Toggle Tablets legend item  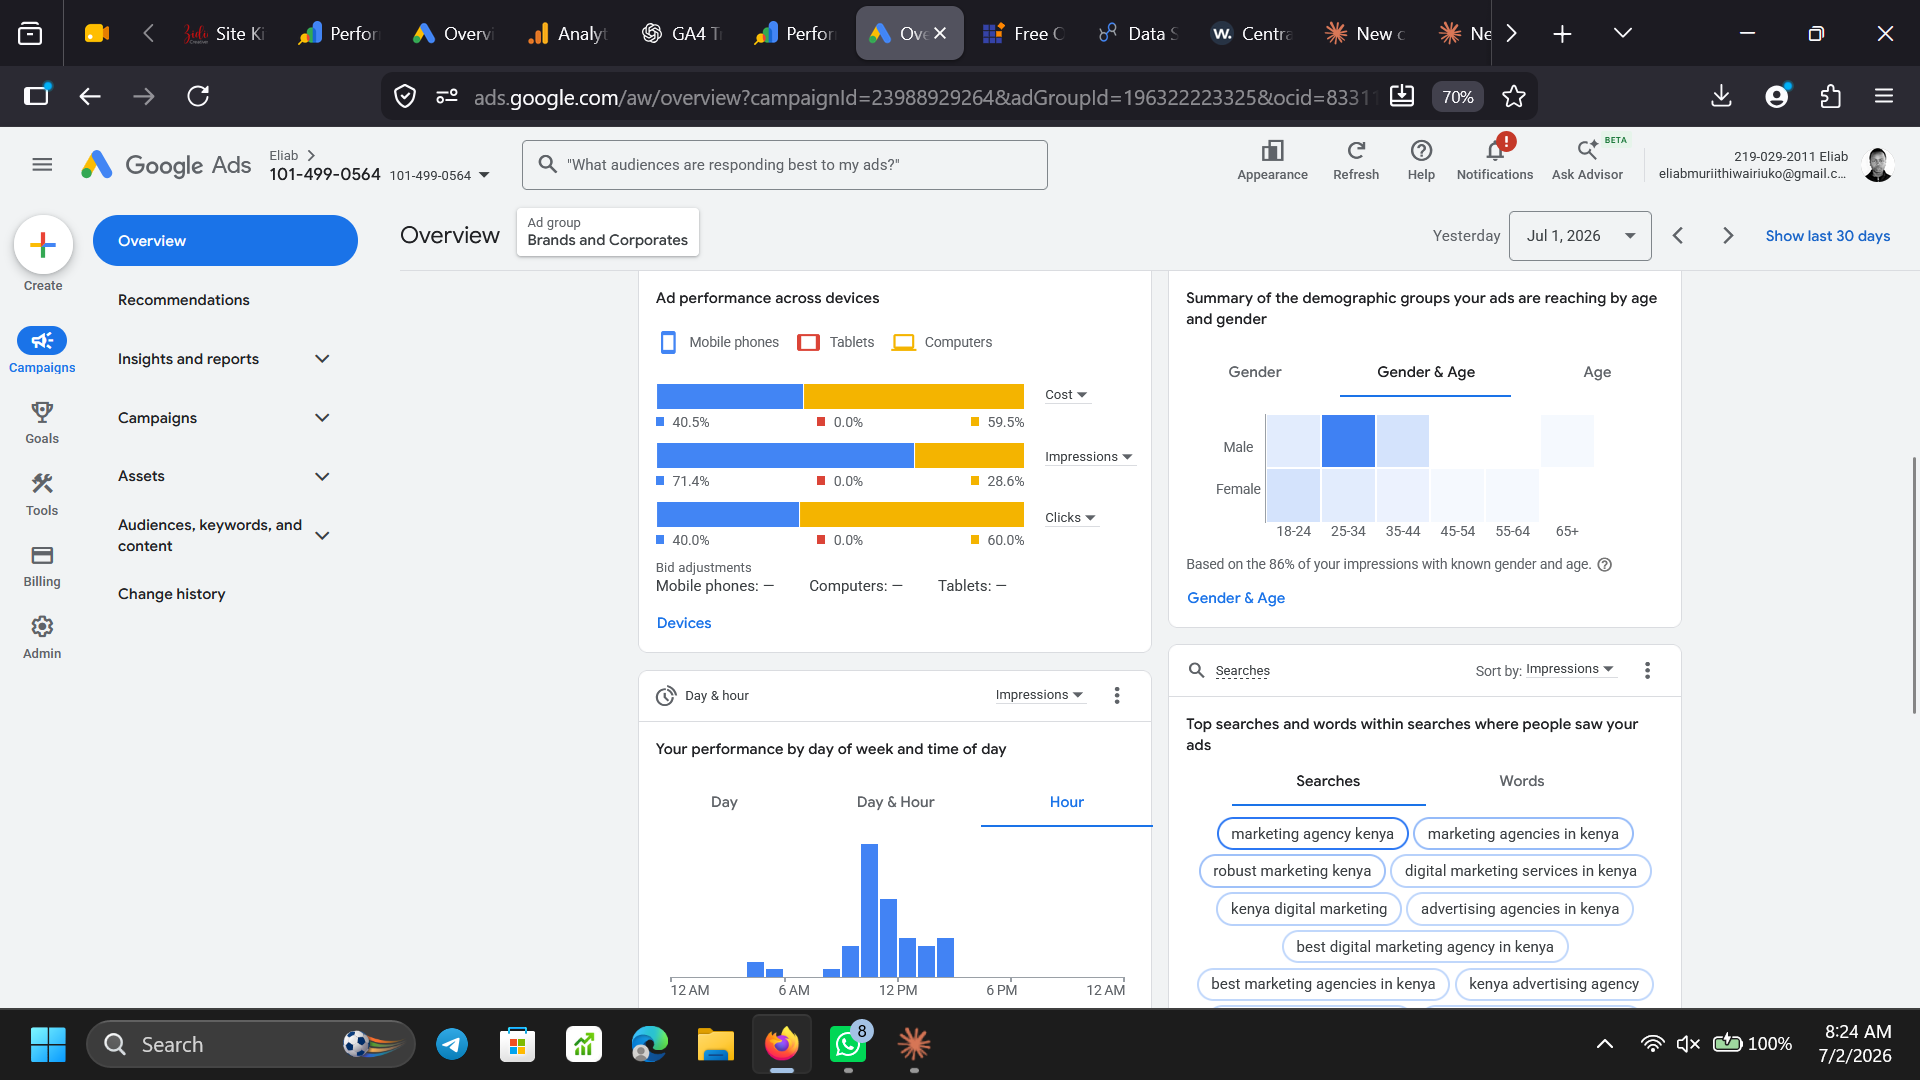836,342
